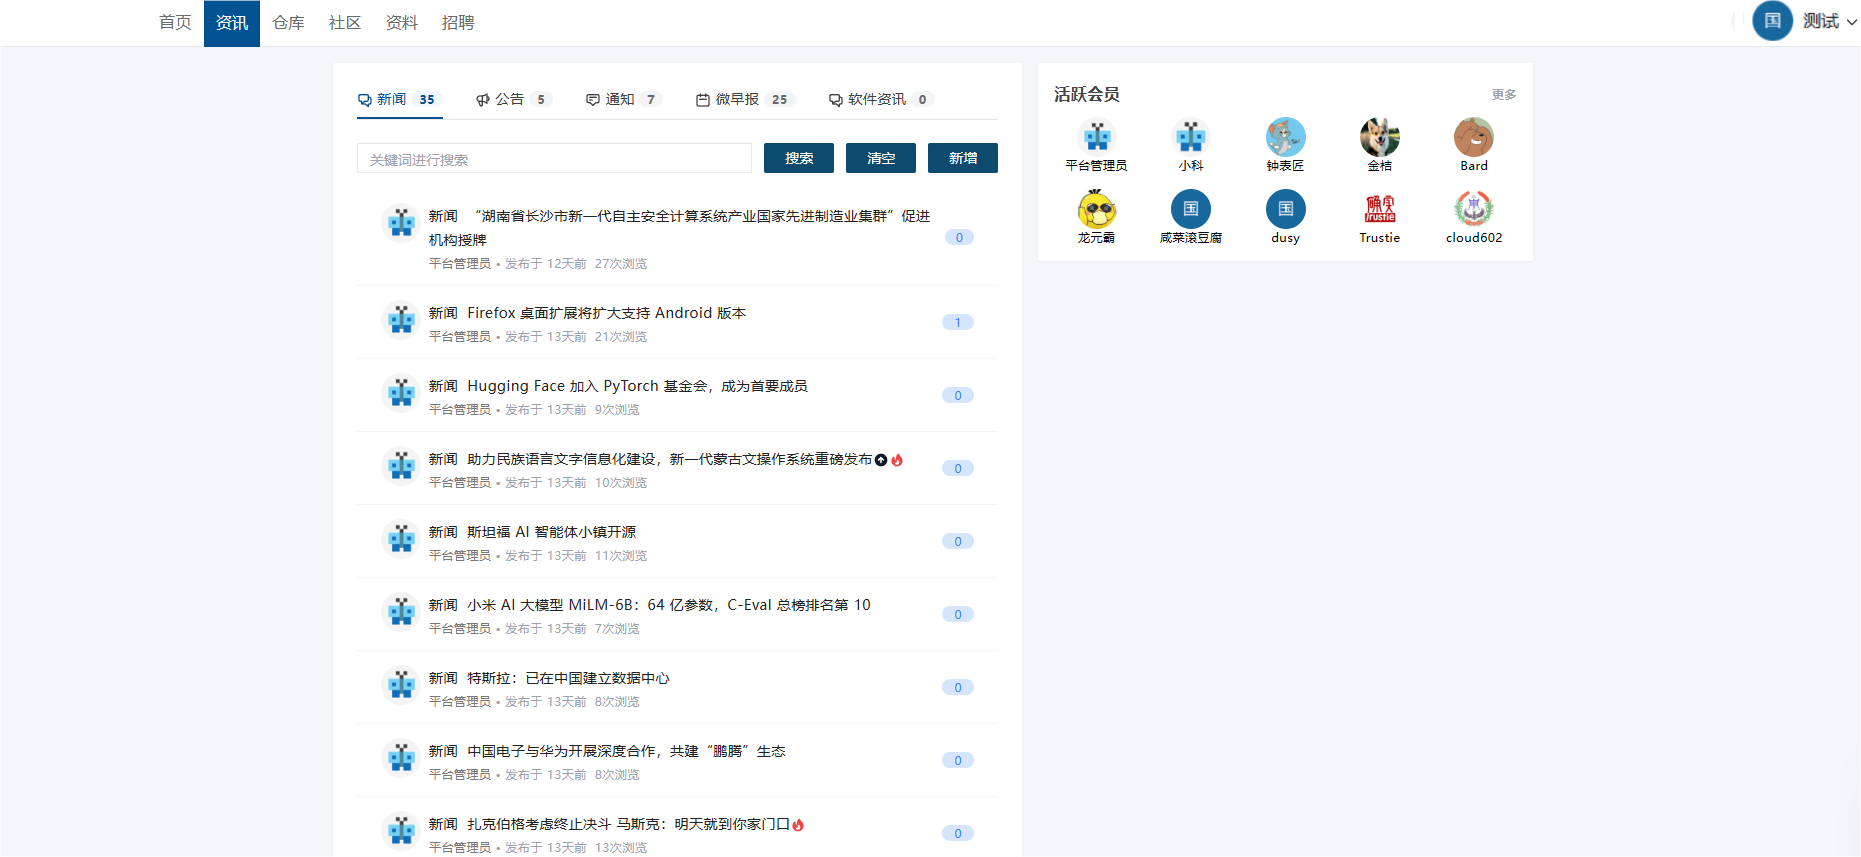Switch to the 微早报 tab
The image size is (1861, 857).
pos(738,99)
